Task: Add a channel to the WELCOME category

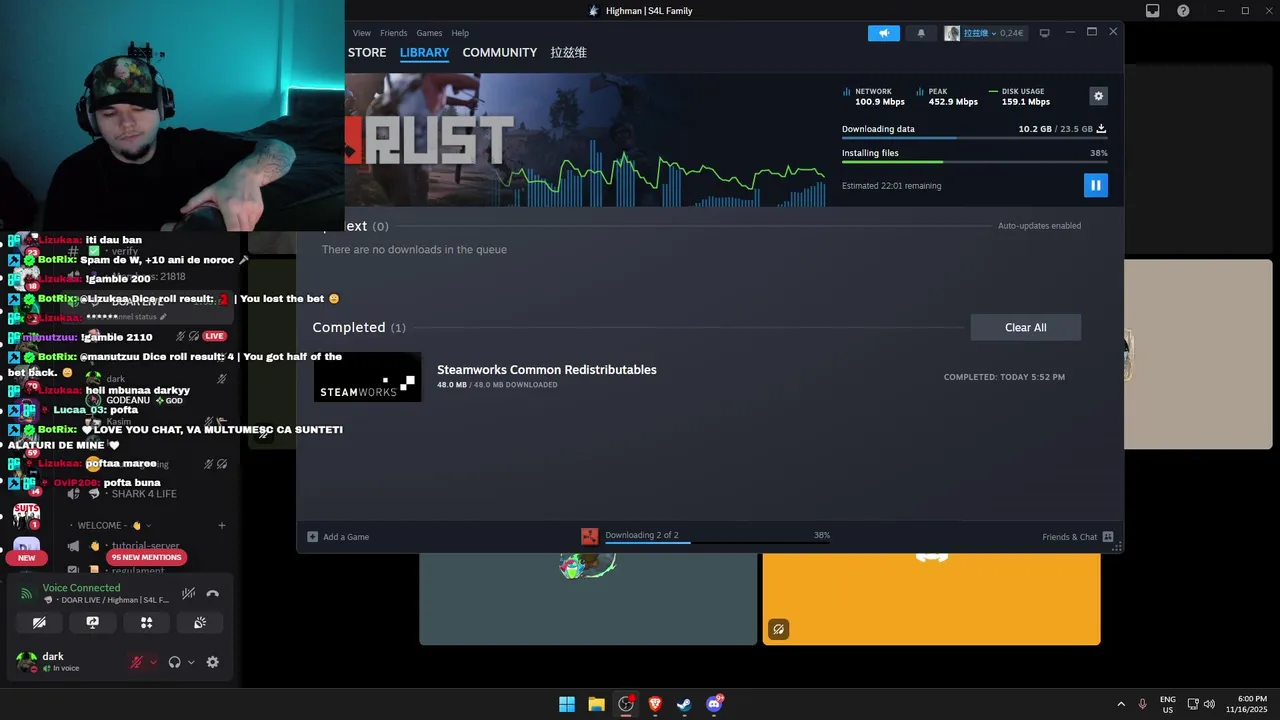Action: pos(222,525)
